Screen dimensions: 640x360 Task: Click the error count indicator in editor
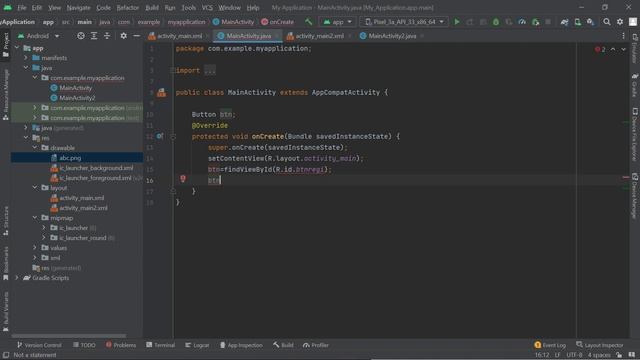click(x=600, y=49)
